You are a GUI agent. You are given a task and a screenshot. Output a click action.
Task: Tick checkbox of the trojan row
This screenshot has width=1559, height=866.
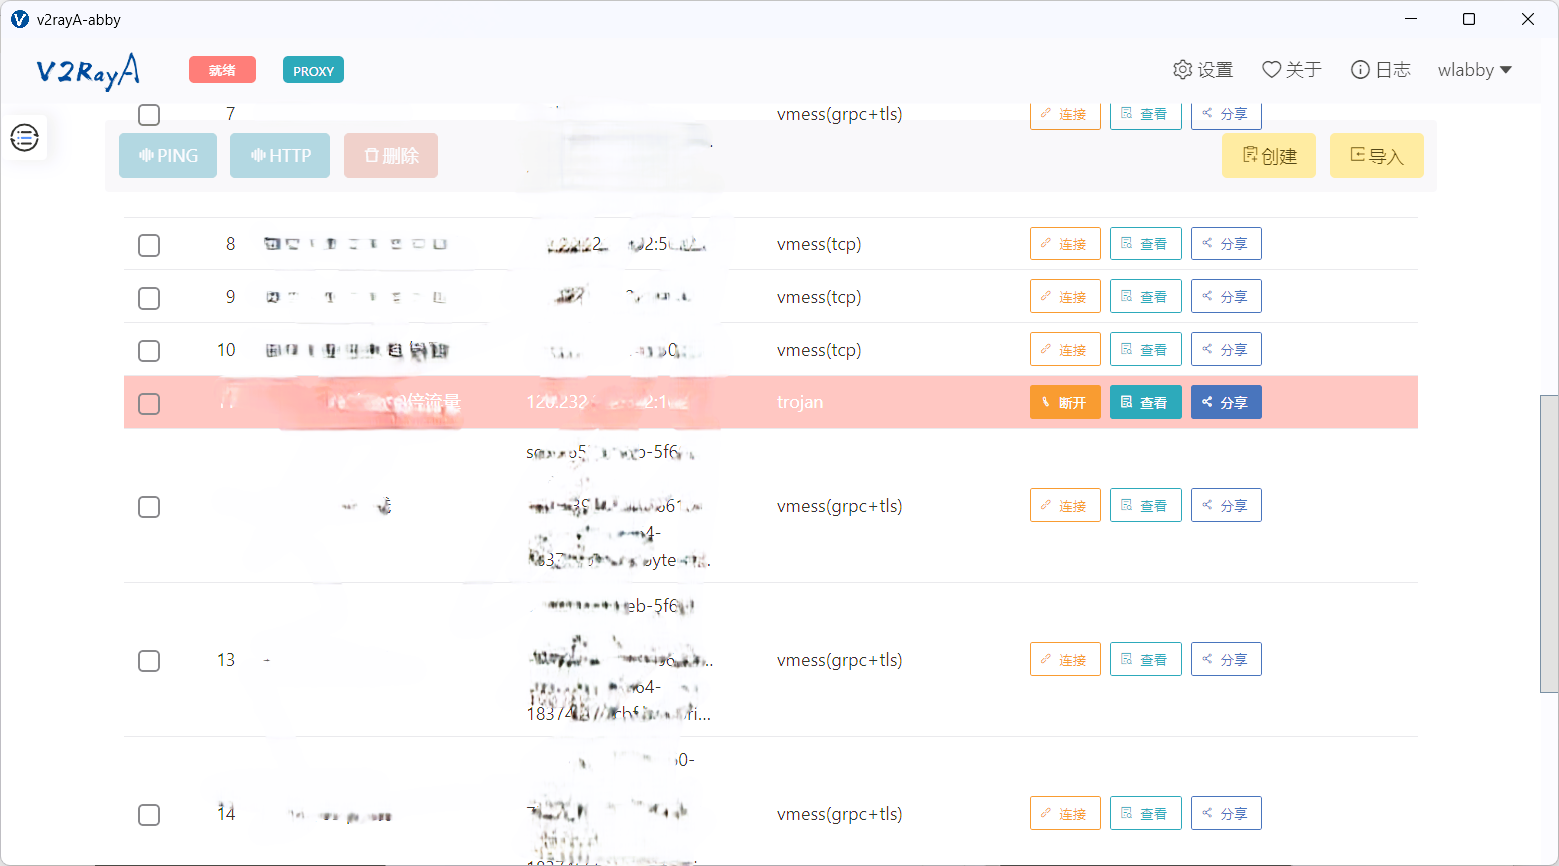pos(149,404)
